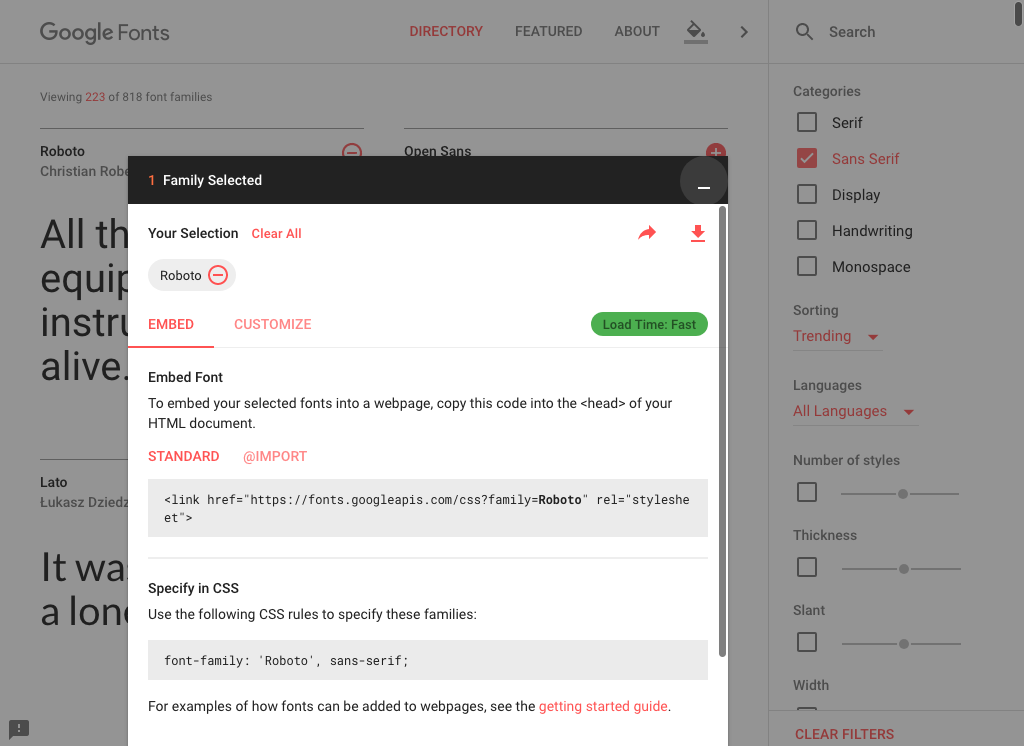Click Clear All selection link
1024x746 pixels.
(x=276, y=234)
